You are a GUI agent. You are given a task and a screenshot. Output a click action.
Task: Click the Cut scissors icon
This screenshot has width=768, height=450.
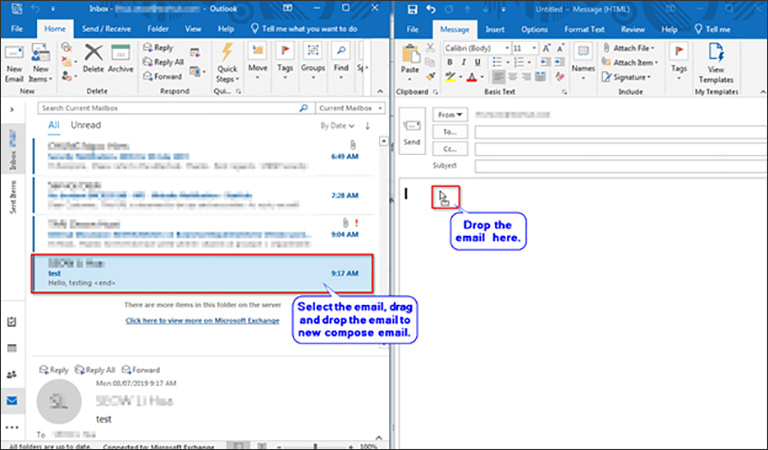(430, 47)
